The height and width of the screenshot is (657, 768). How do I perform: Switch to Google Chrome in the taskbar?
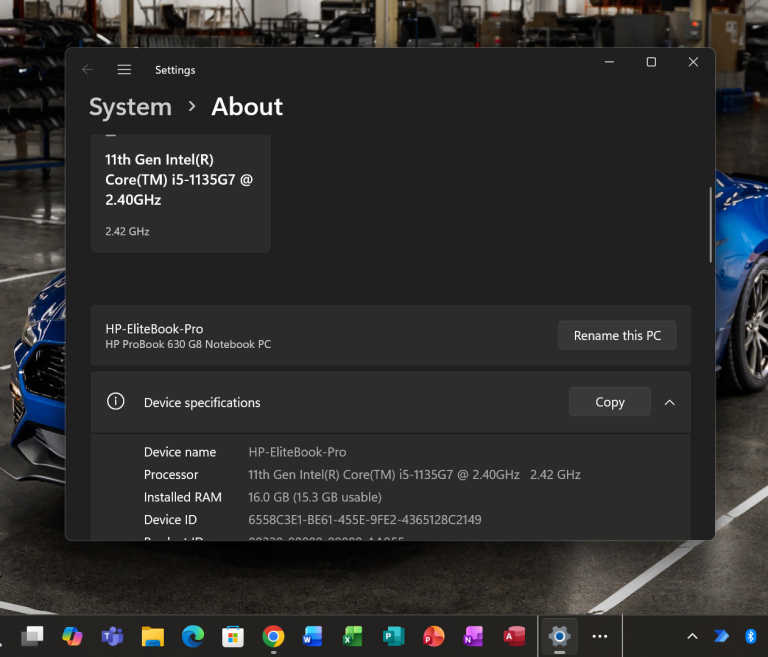272,636
